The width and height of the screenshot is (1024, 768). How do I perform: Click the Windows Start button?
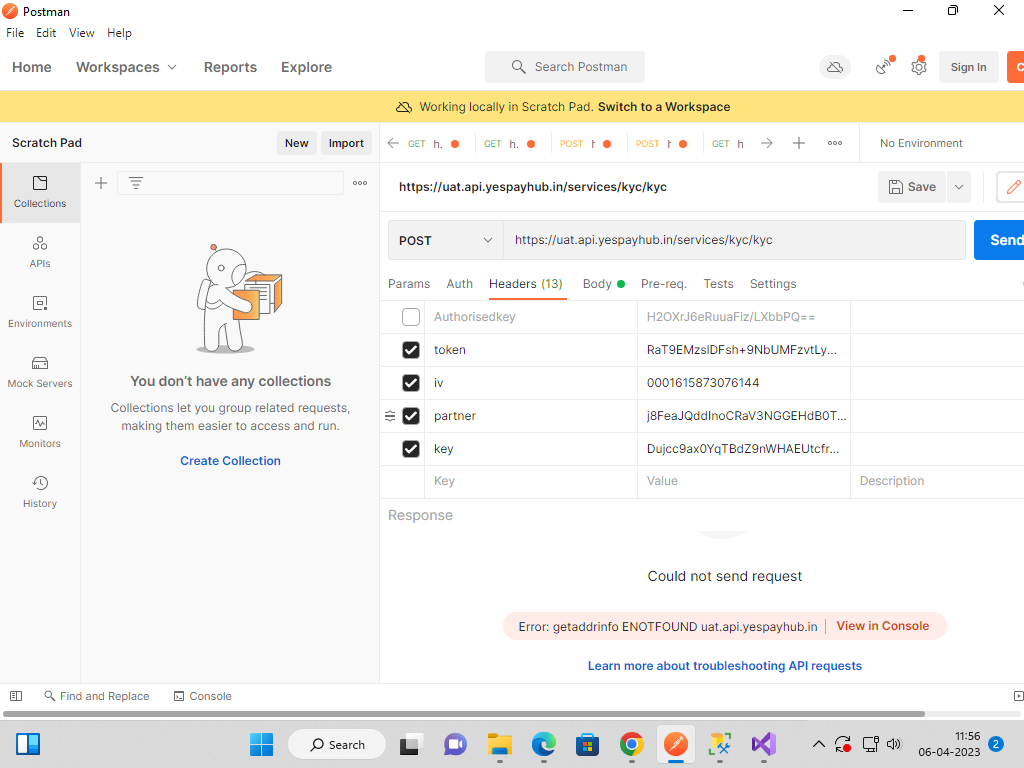click(x=261, y=744)
